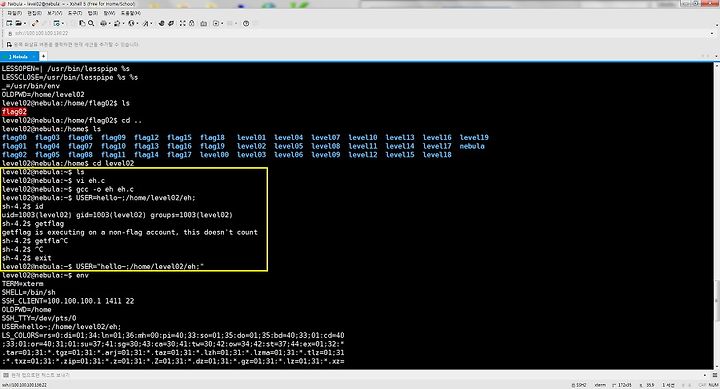
Task: Expand the Open session dropdown arrow
Action: click(25, 23)
